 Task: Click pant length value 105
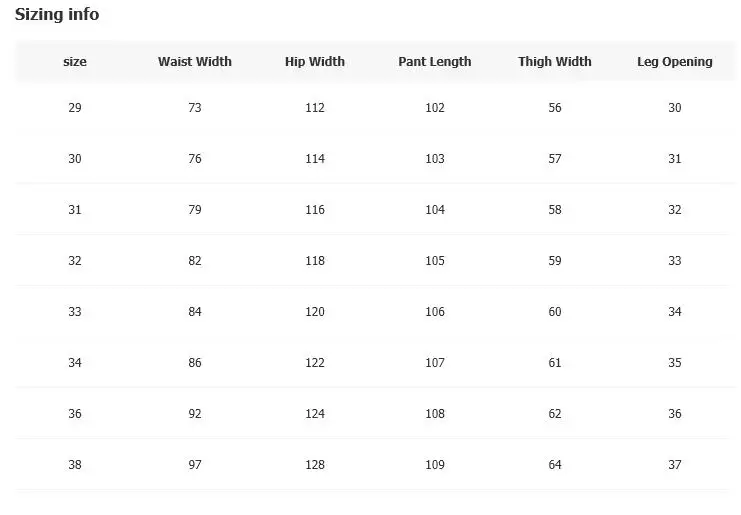tap(435, 261)
